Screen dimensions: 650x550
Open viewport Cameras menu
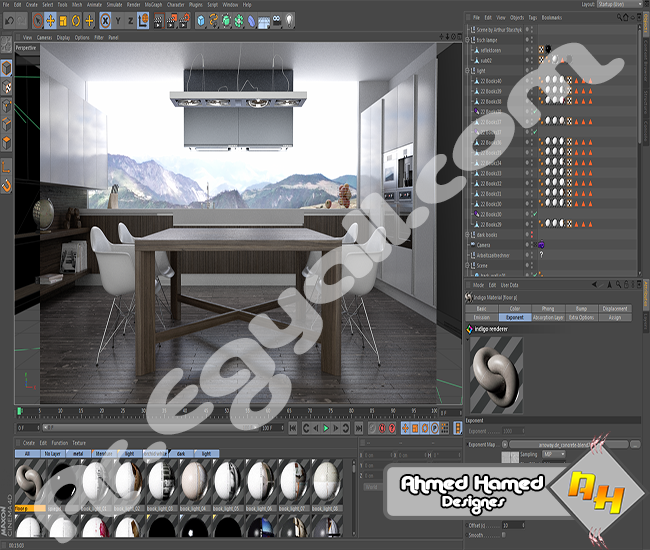[44, 37]
